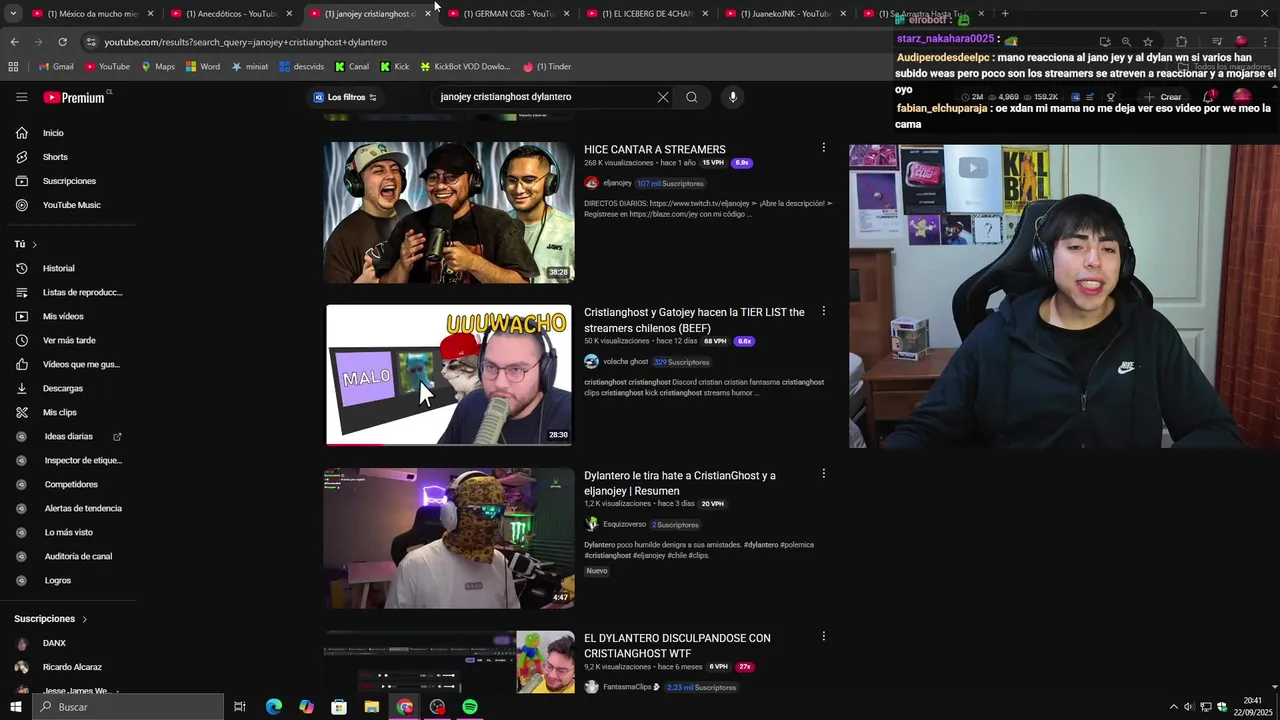Play HICE CANTAR A STREAMERS thumbnail

[x=448, y=212]
